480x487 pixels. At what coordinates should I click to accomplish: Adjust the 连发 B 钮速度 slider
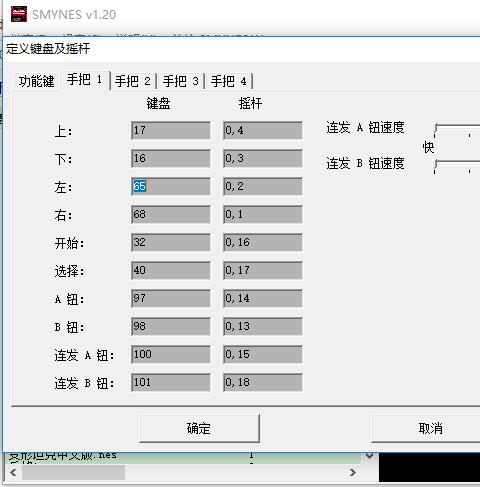click(457, 166)
